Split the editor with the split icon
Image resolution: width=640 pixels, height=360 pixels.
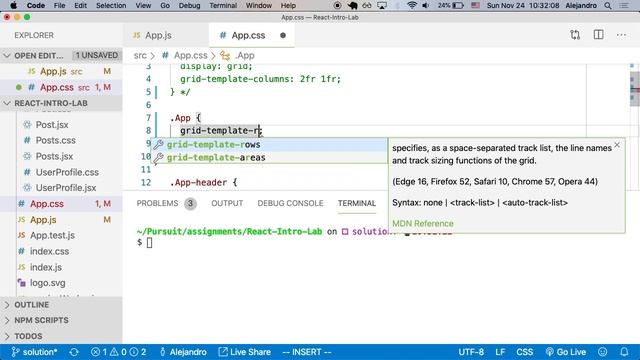click(x=598, y=35)
